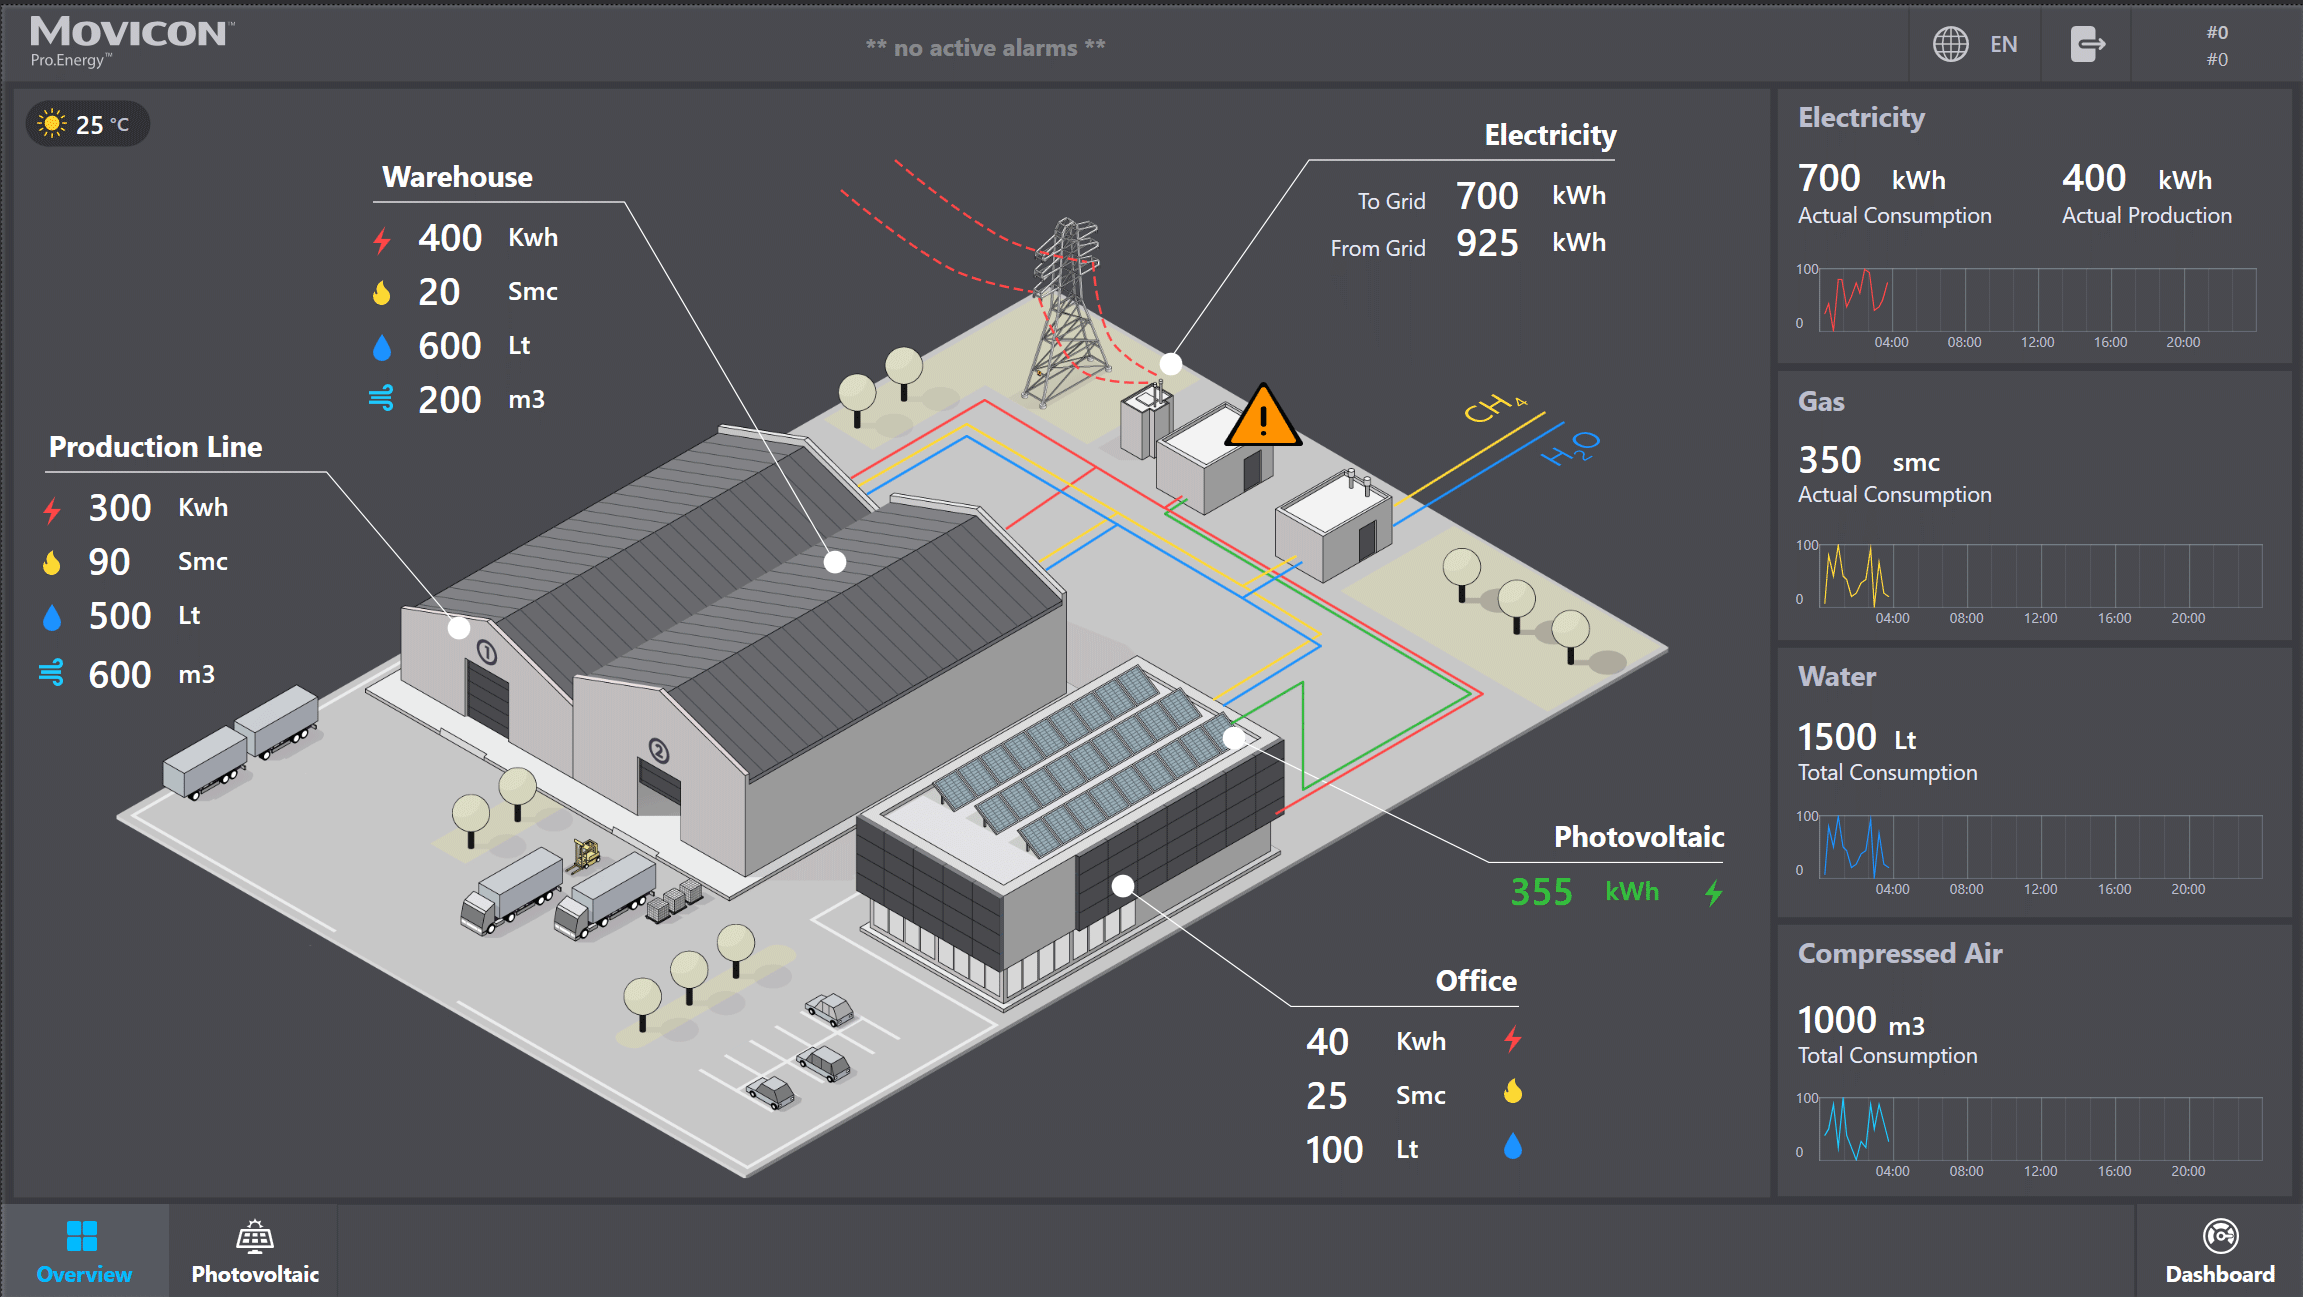The height and width of the screenshot is (1297, 2303).
Task: Click the lightning bolt icon under Warehouse
Action: 381,238
